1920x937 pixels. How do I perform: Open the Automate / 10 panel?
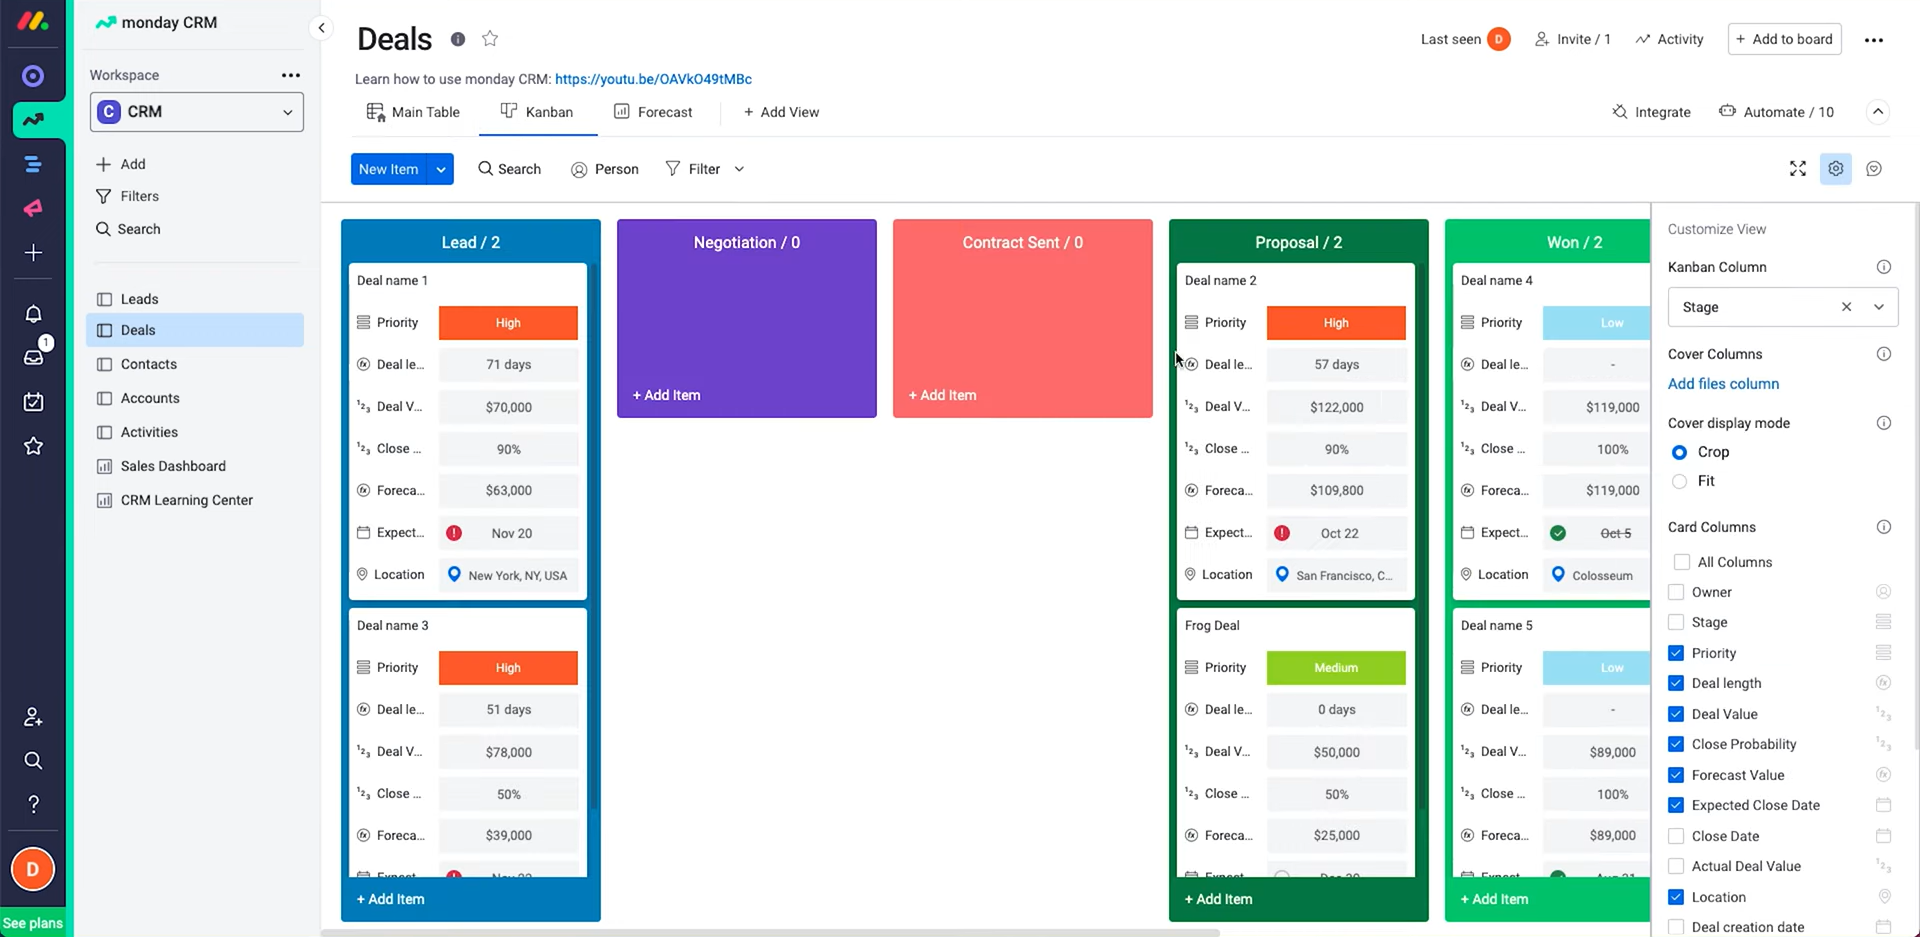[1776, 112]
